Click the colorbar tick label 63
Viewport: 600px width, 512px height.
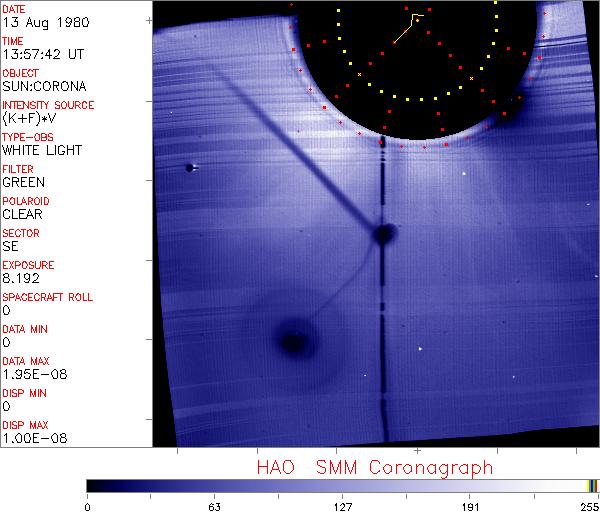pos(214,505)
